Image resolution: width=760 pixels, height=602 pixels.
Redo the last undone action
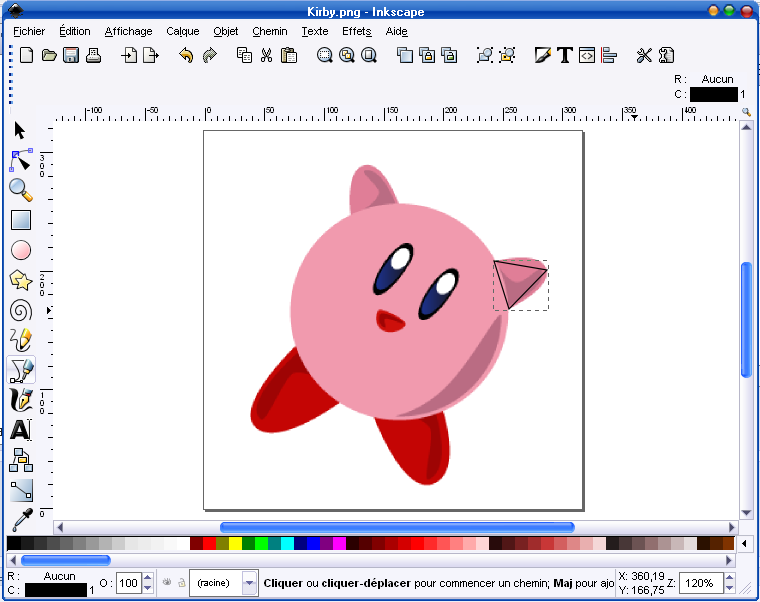pyautogui.click(x=209, y=55)
